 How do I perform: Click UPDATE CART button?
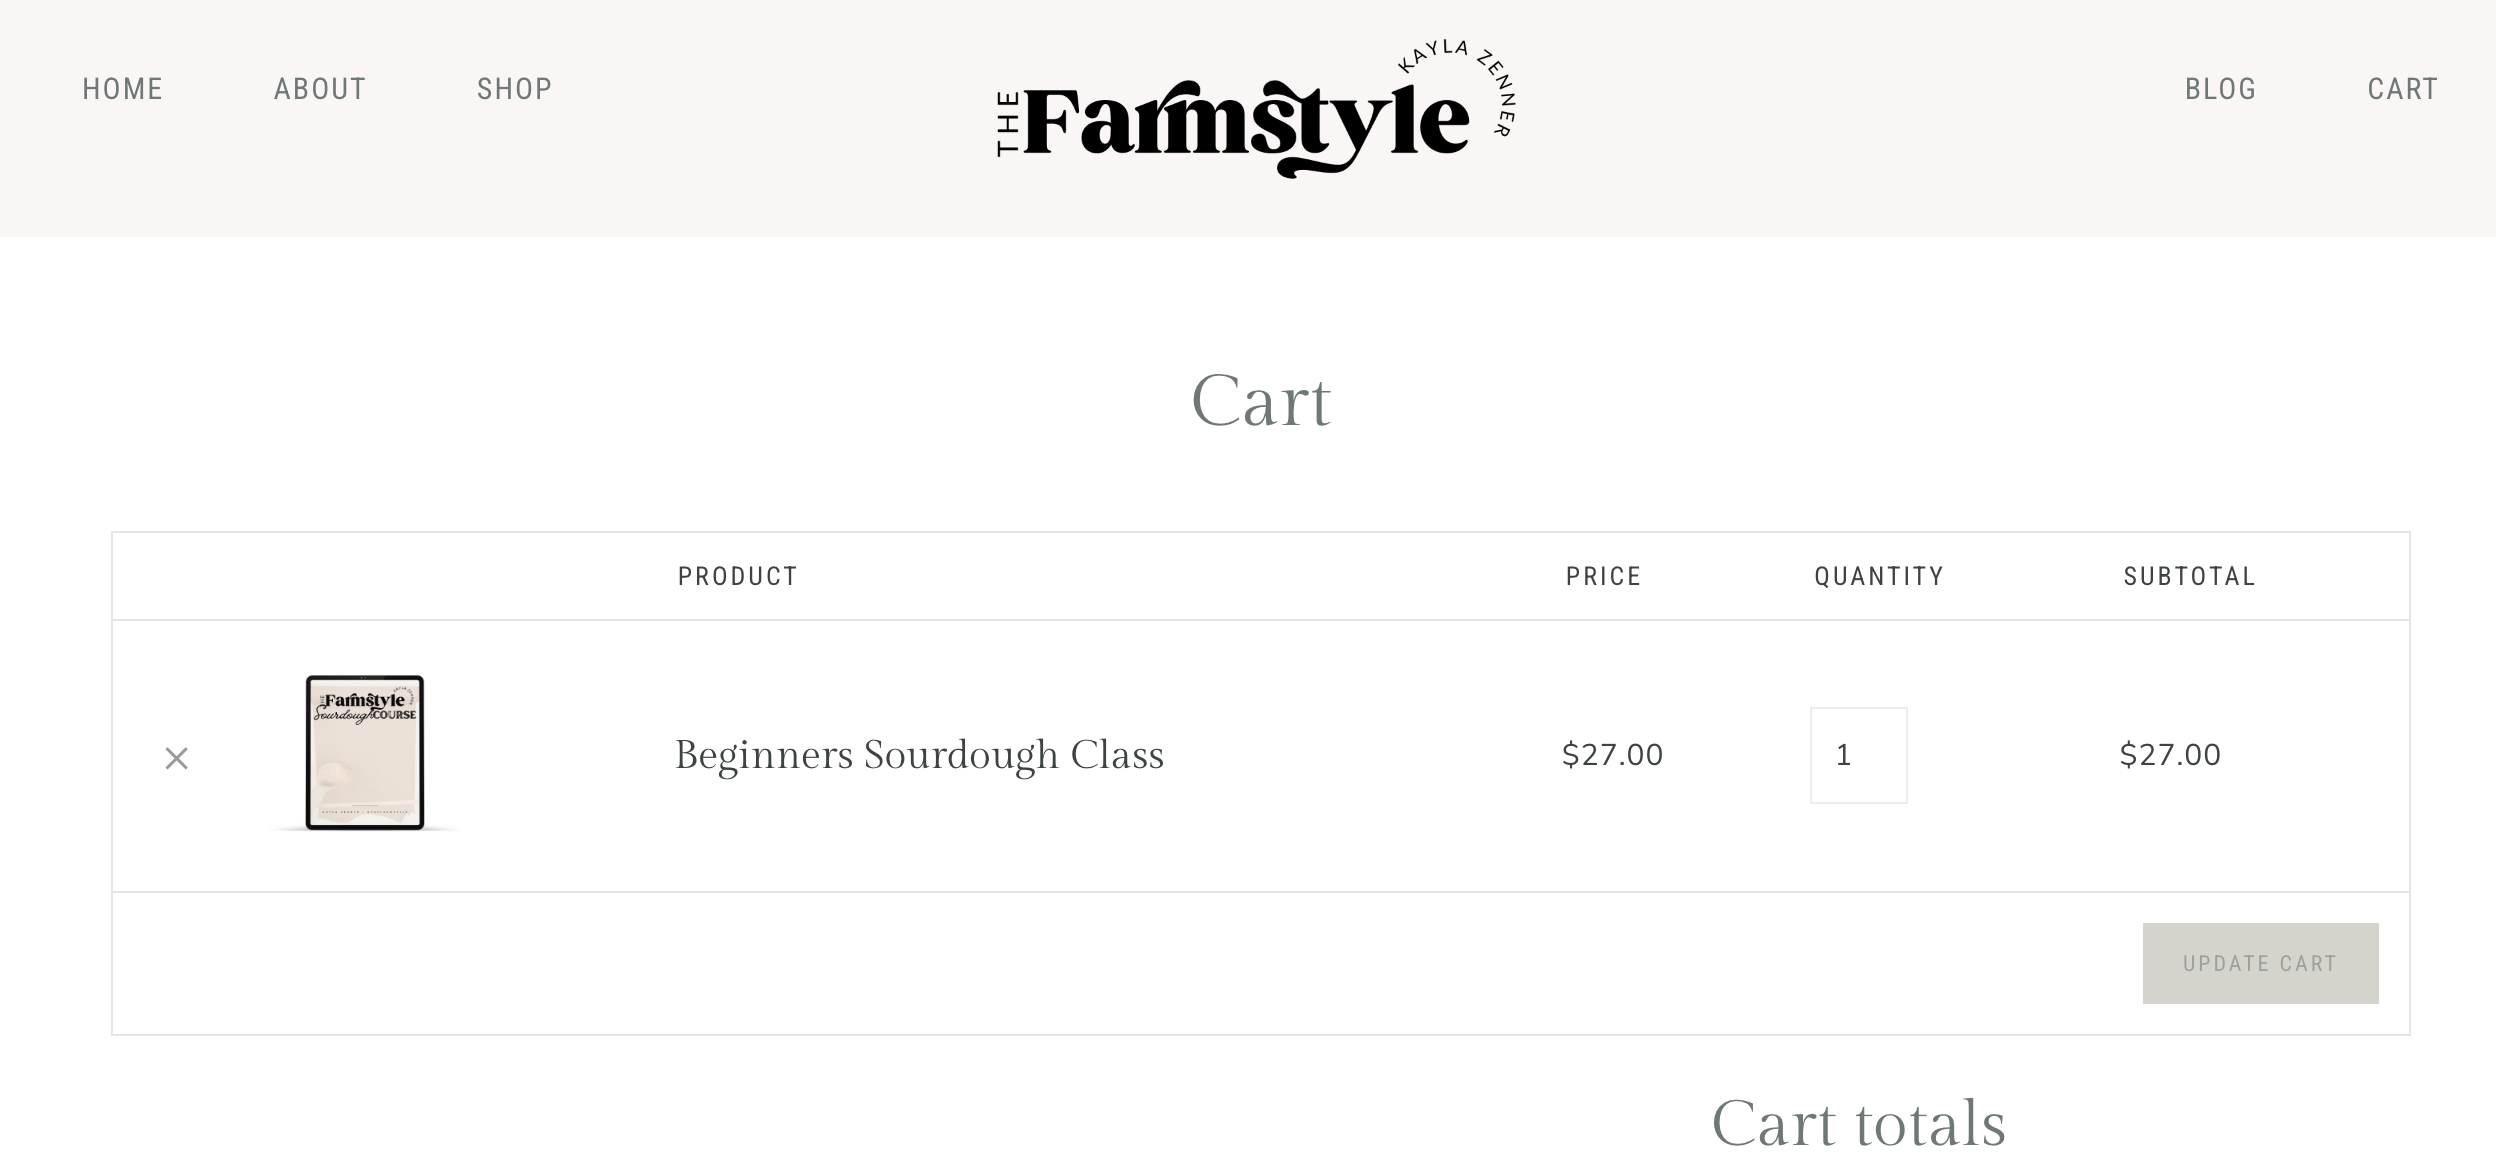[x=2260, y=962]
